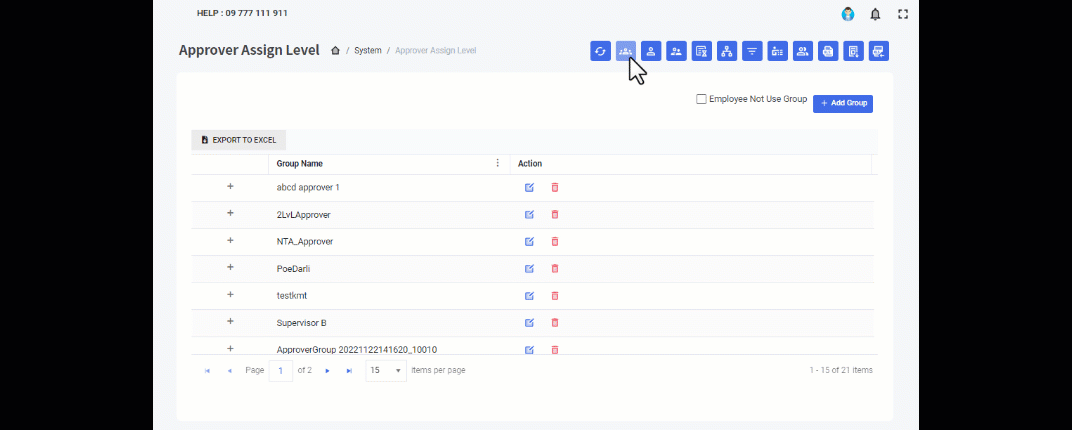This screenshot has height=430, width=1072.
Task: Click the refresh icon in the toolbar
Action: coord(600,51)
